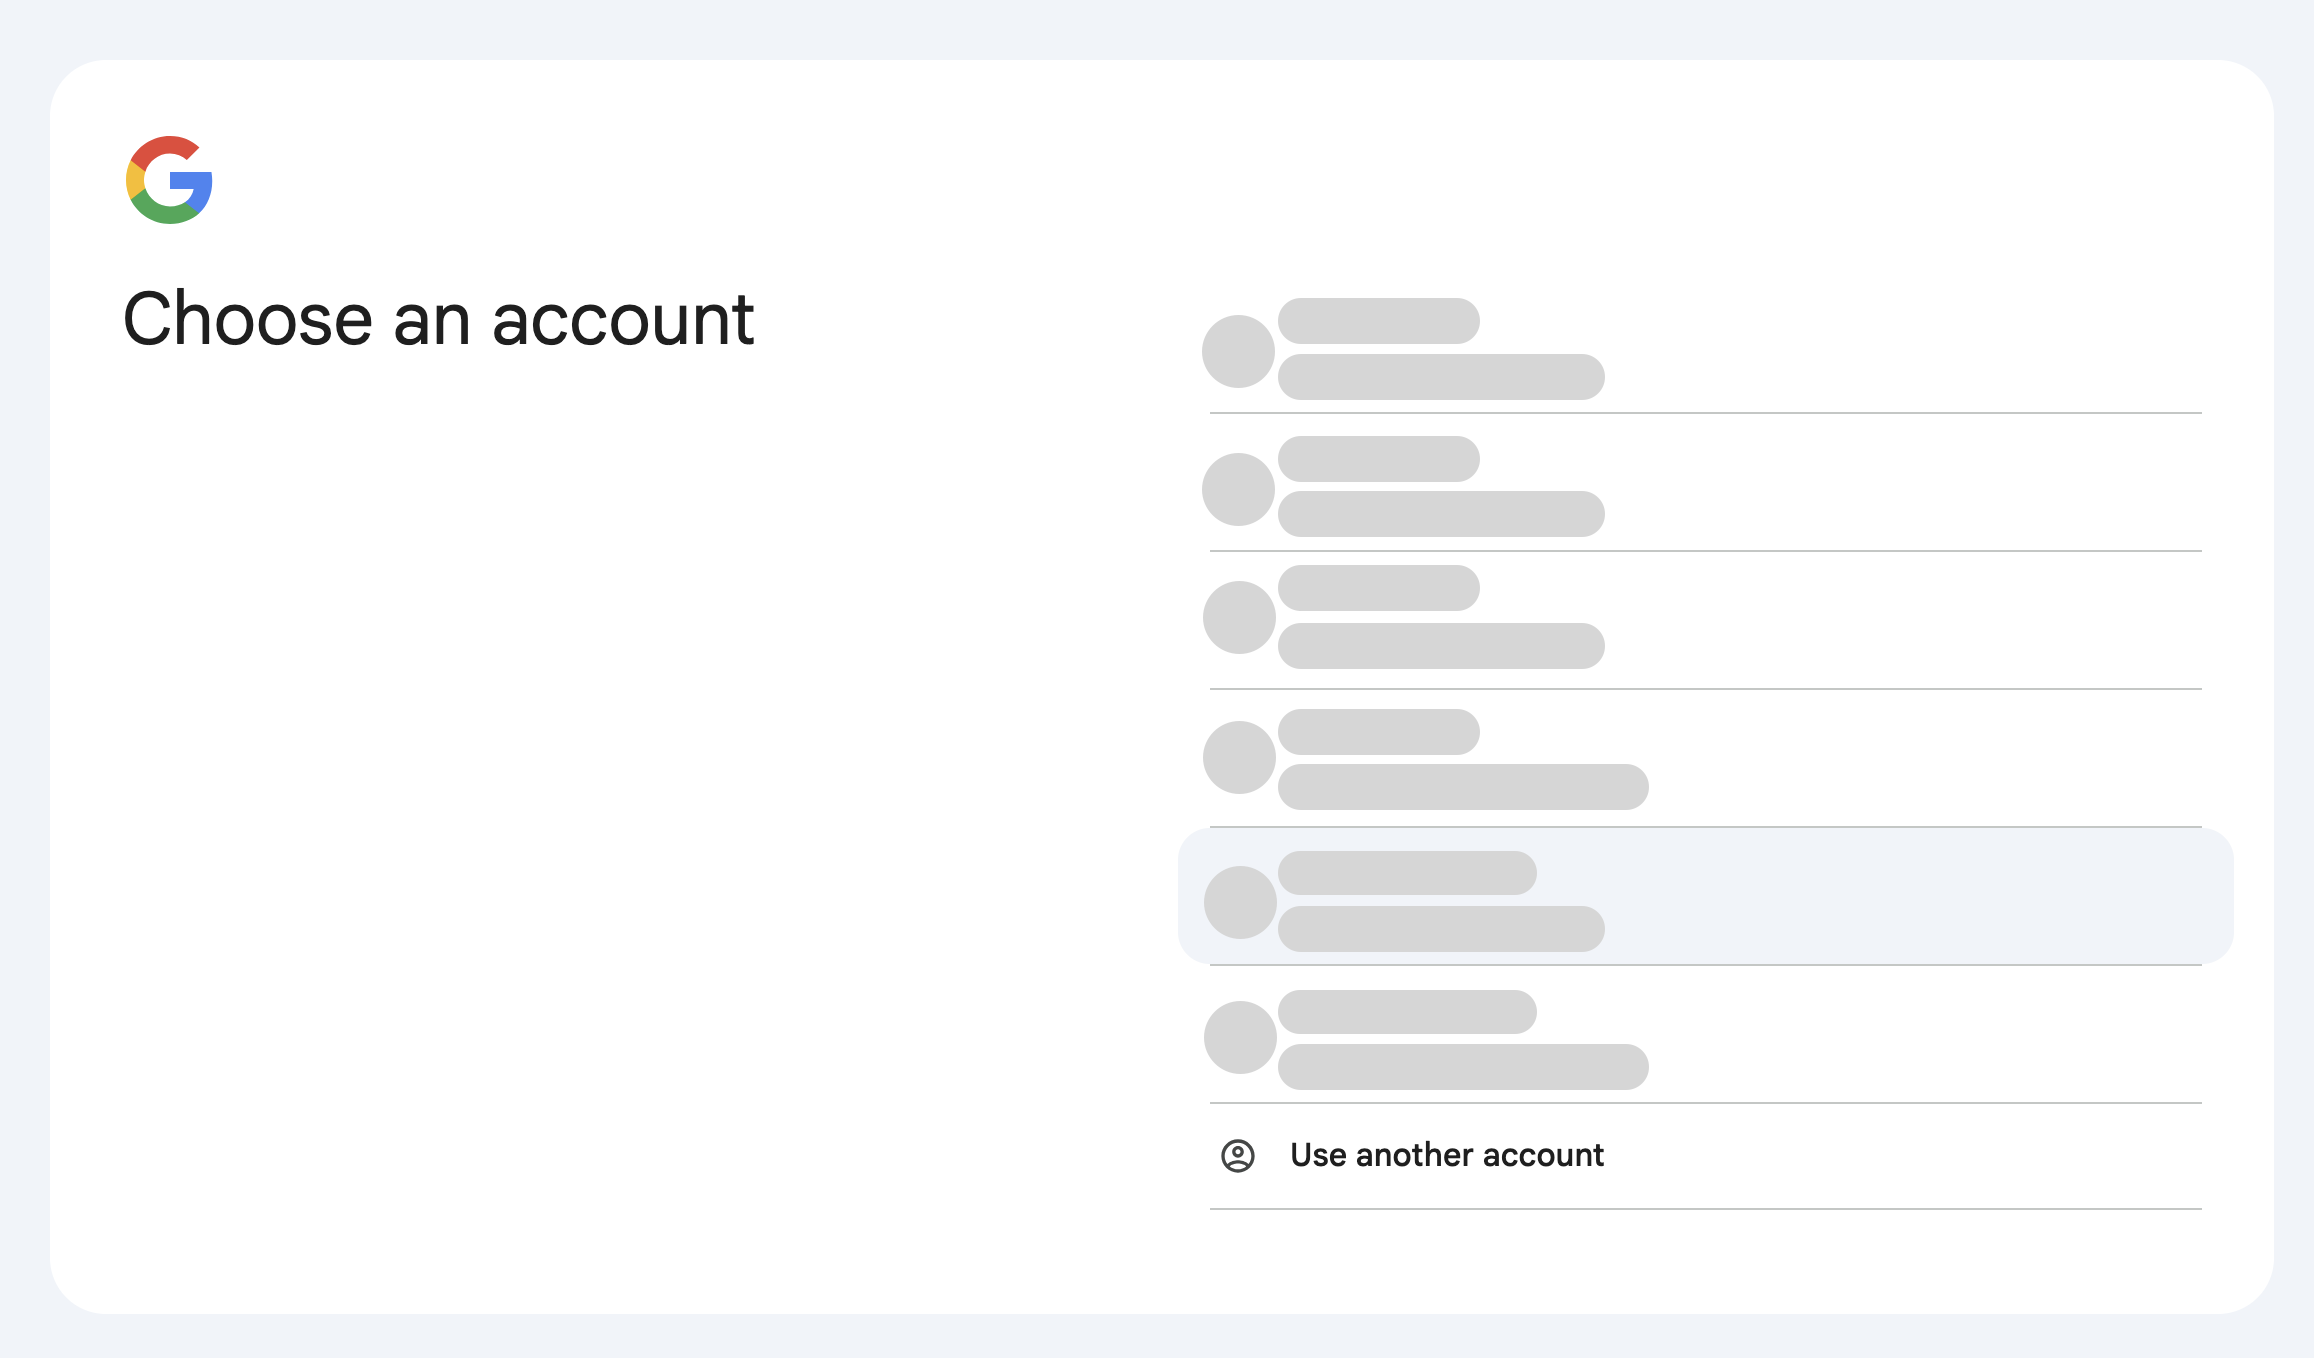Select the second account's name placeholder
2314x1358 pixels.
pyautogui.click(x=1378, y=459)
